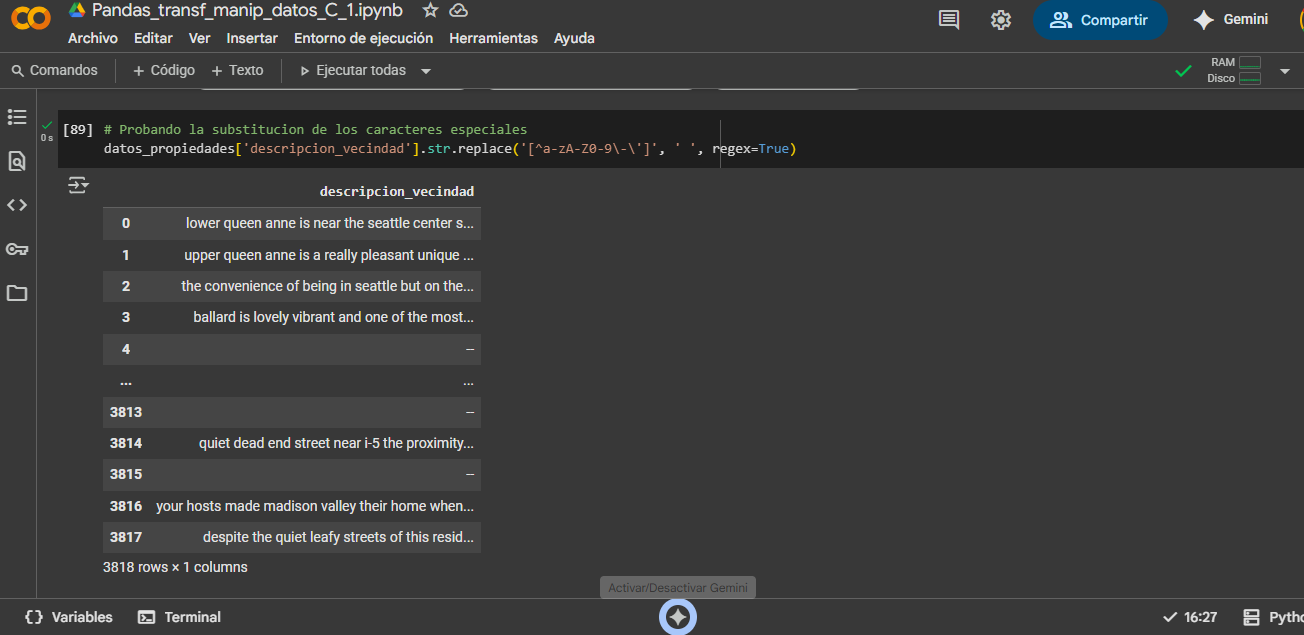Select row 3 ballard is lovely text
The image size is (1304, 635).
coord(333,317)
